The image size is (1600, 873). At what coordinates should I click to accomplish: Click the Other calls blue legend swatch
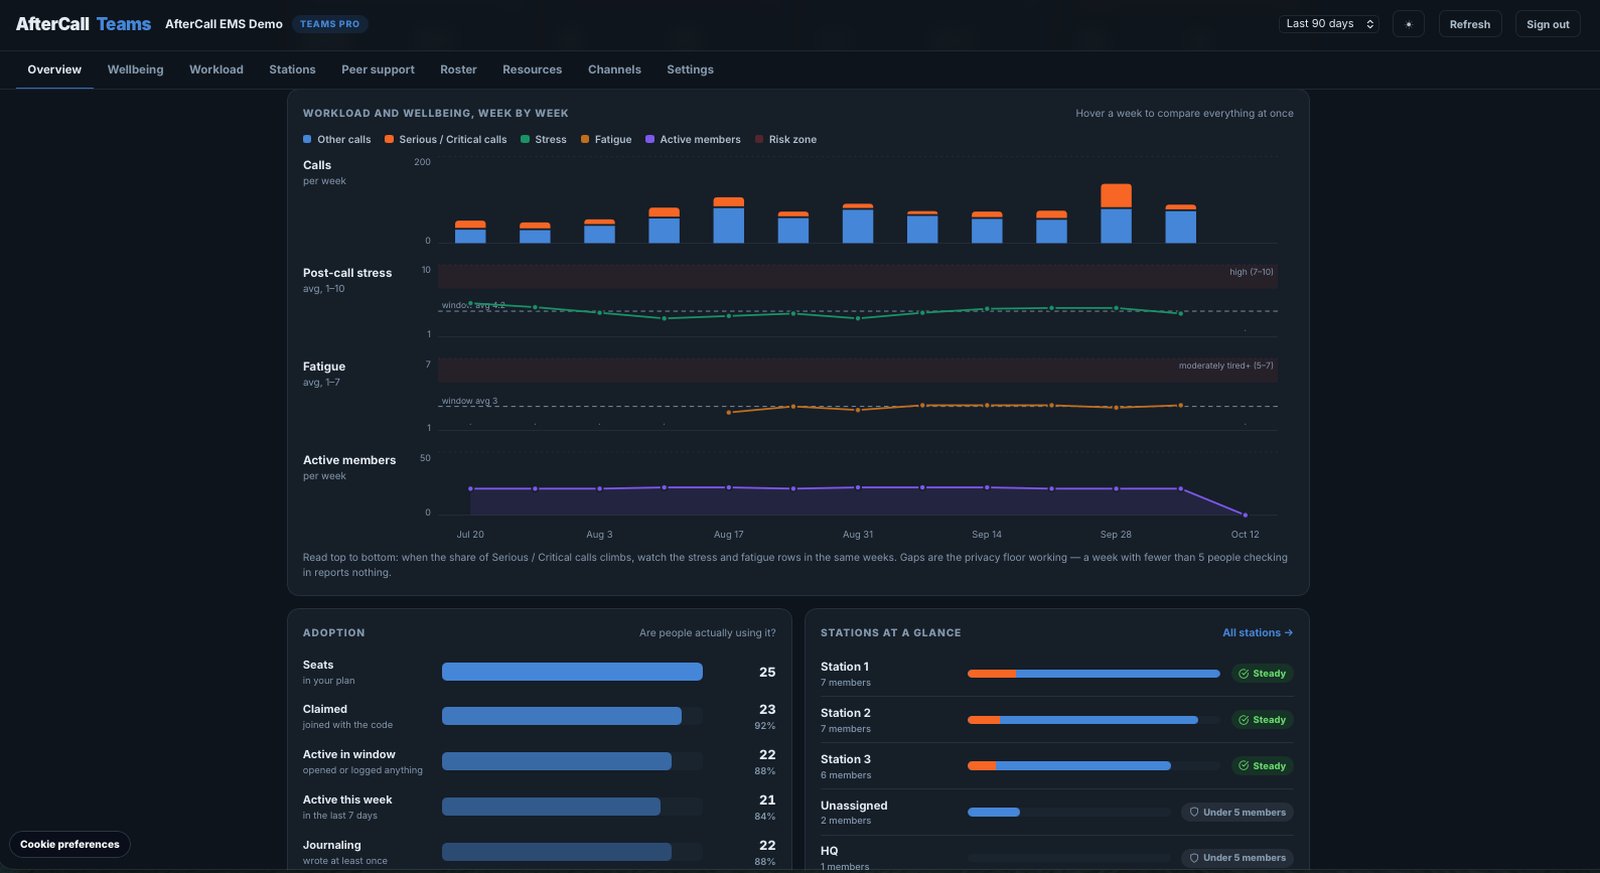(x=307, y=139)
